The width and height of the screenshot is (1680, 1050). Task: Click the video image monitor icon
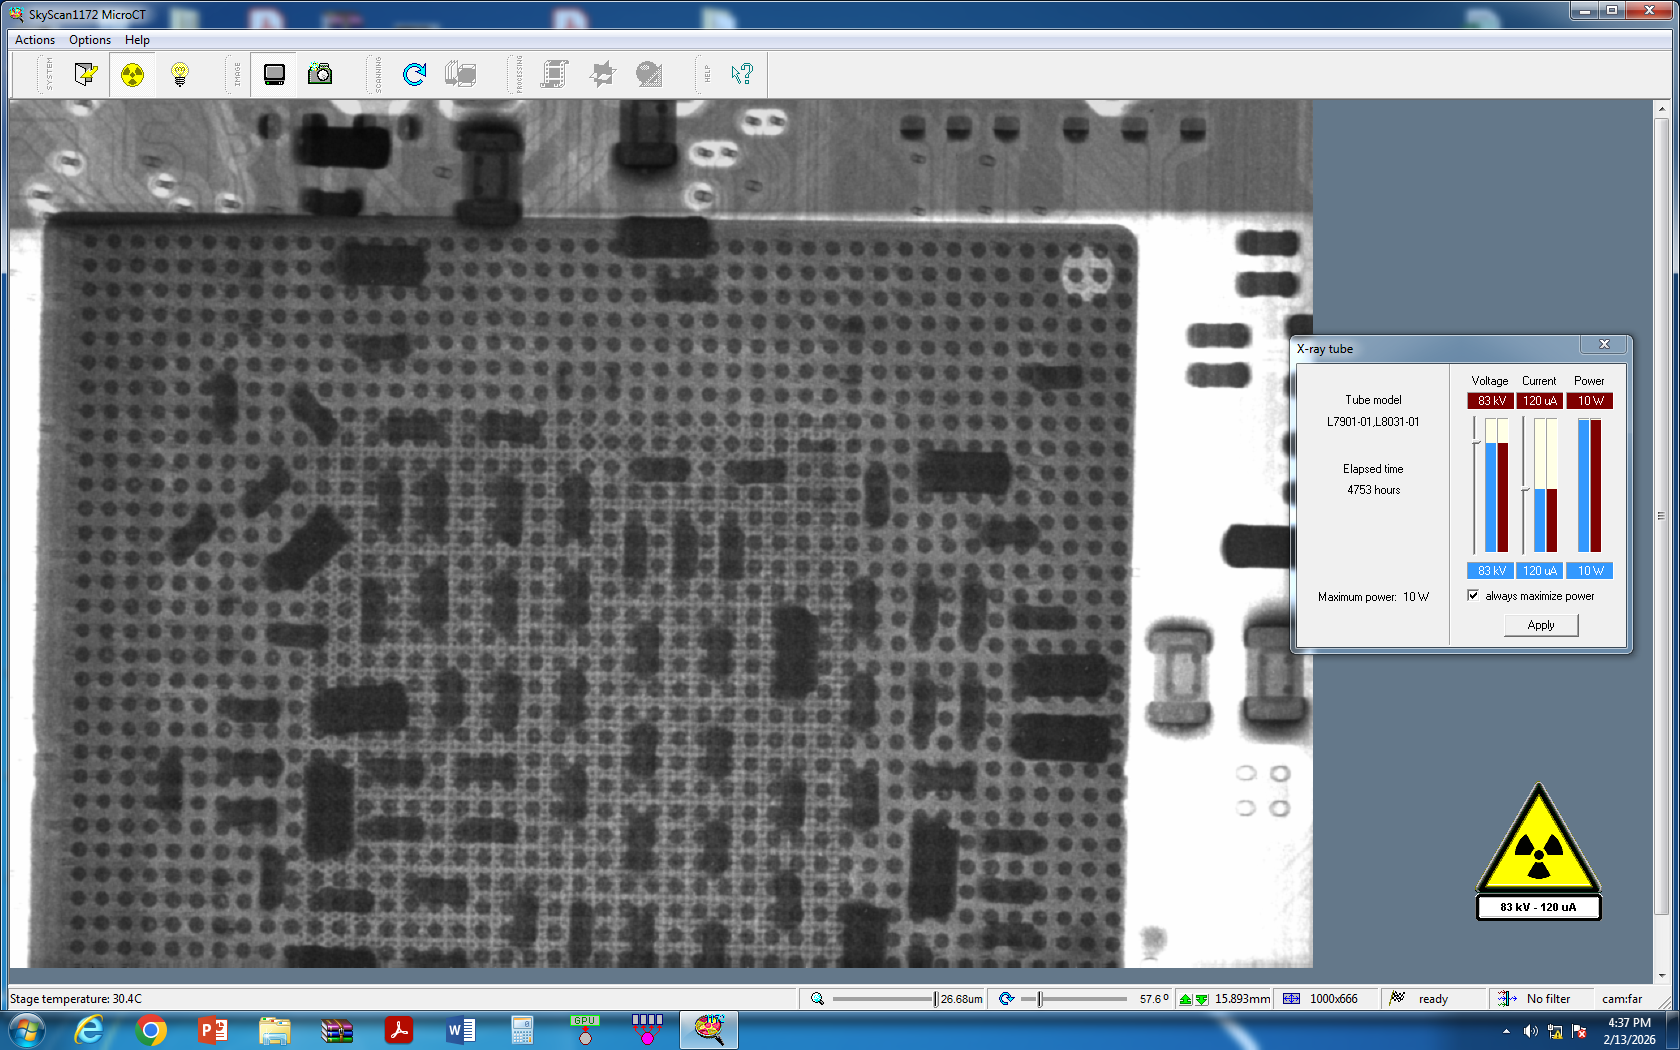pyautogui.click(x=274, y=74)
